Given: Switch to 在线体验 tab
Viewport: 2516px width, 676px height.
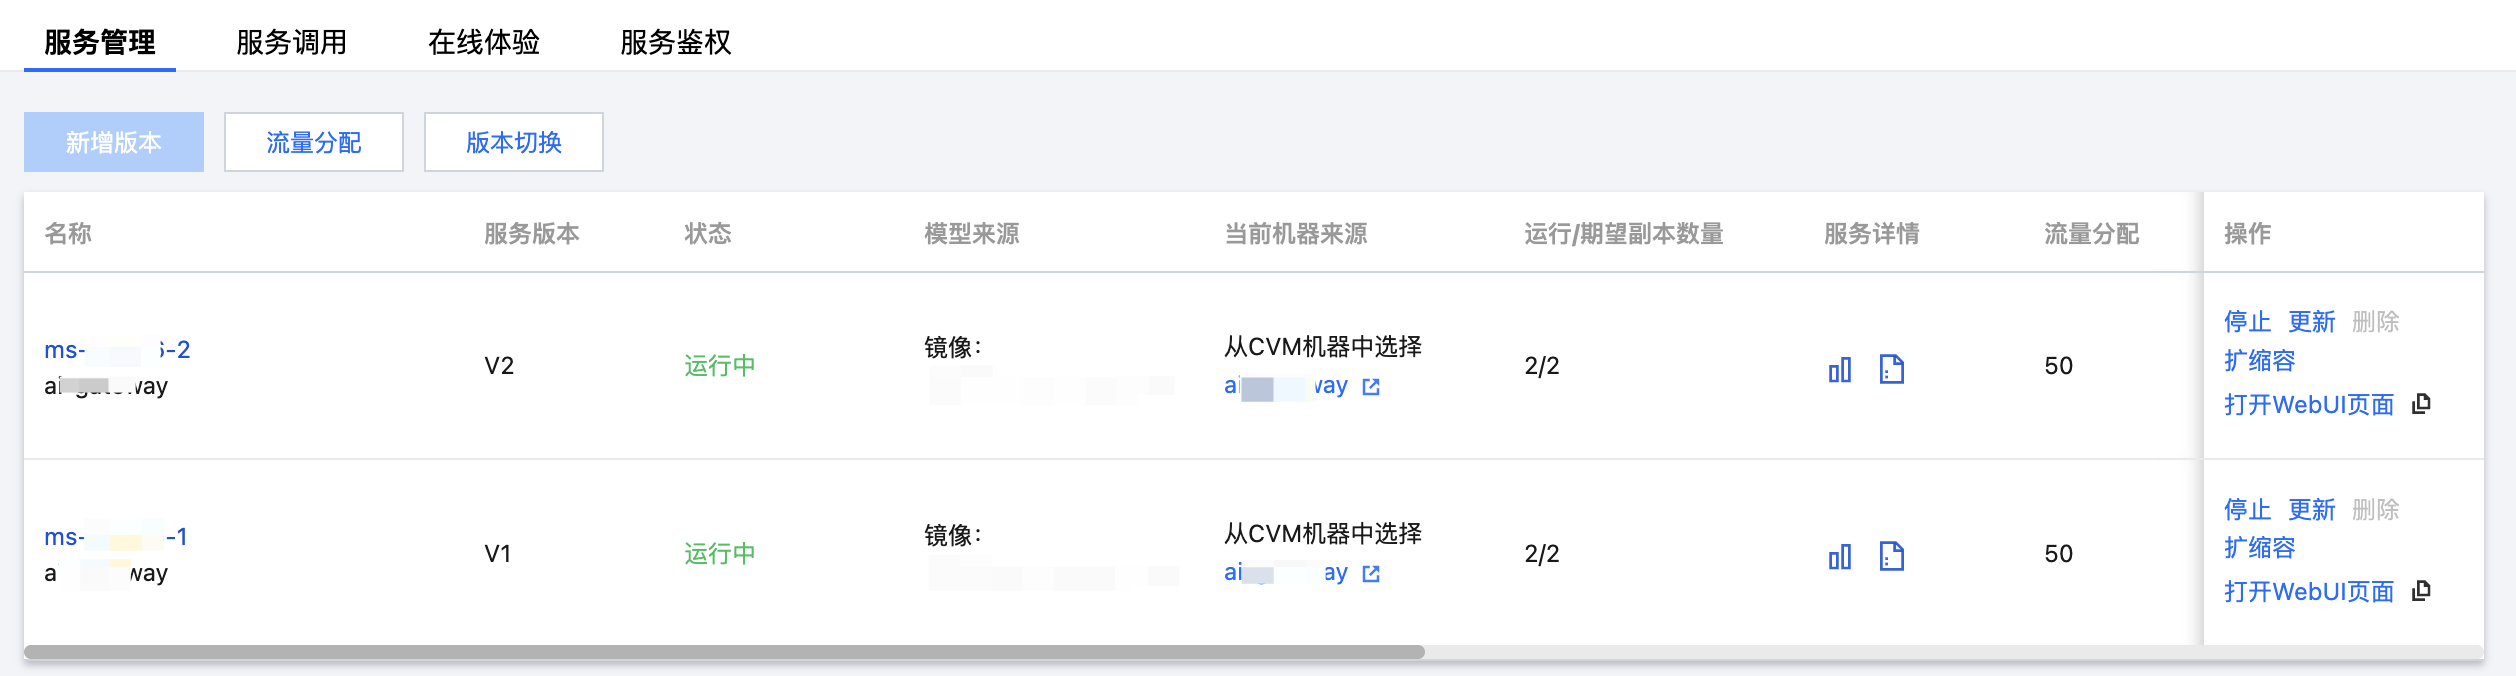Looking at the screenshot, I should click(x=484, y=42).
